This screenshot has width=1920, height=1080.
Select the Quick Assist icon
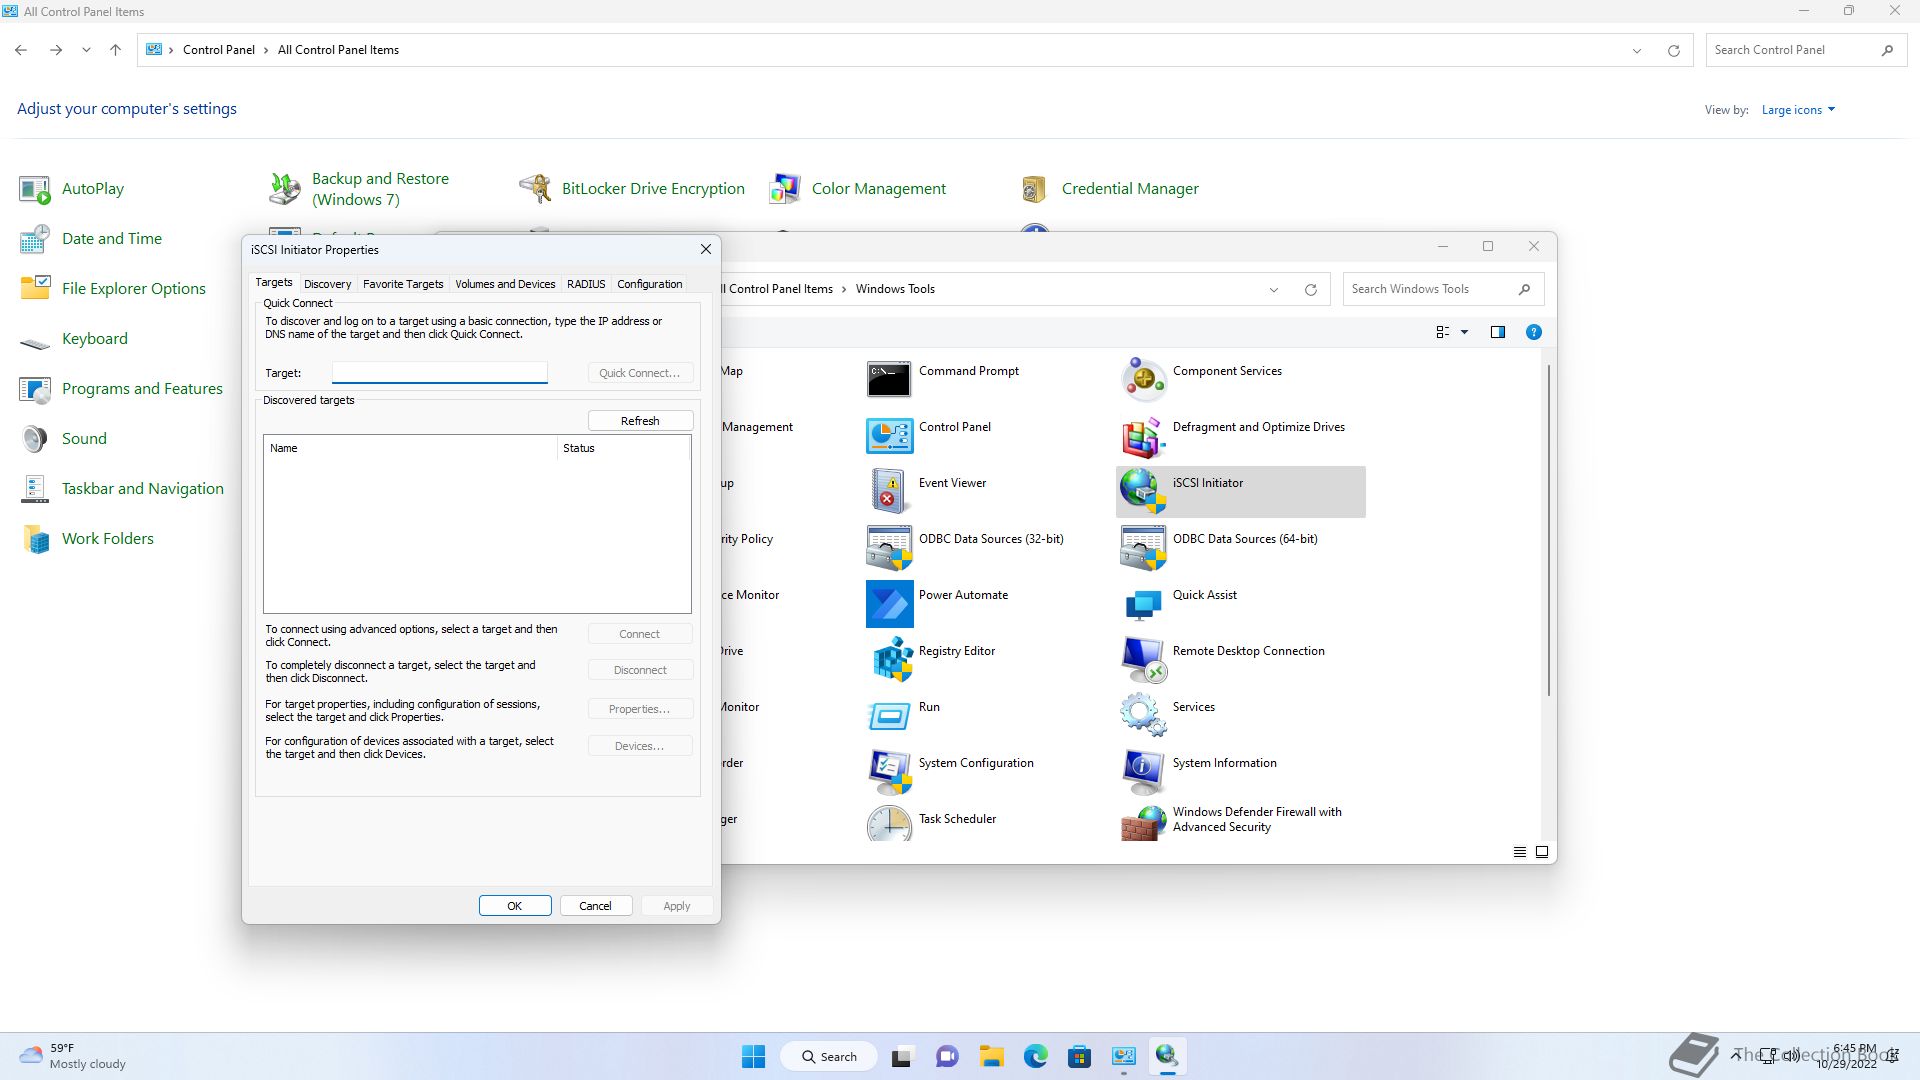point(1143,603)
